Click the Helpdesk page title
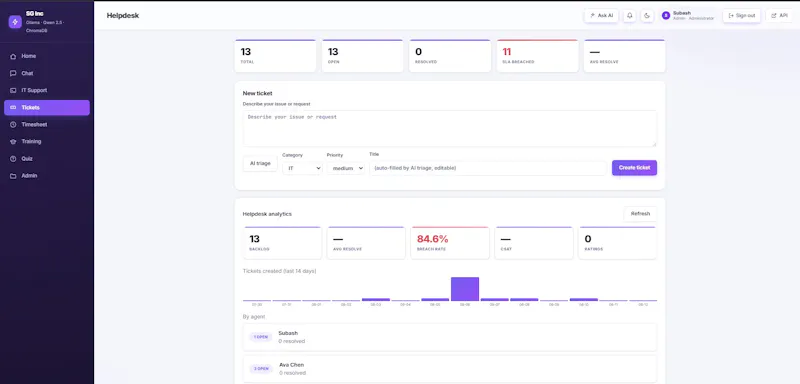Screen dimensions: 800x384 (x=122, y=16)
